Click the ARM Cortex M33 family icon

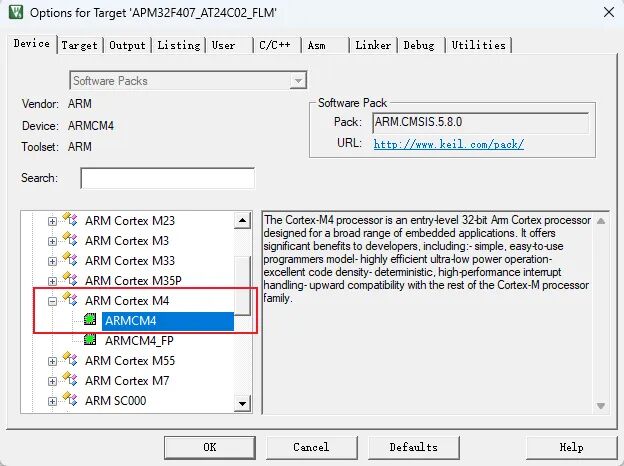coord(69,261)
